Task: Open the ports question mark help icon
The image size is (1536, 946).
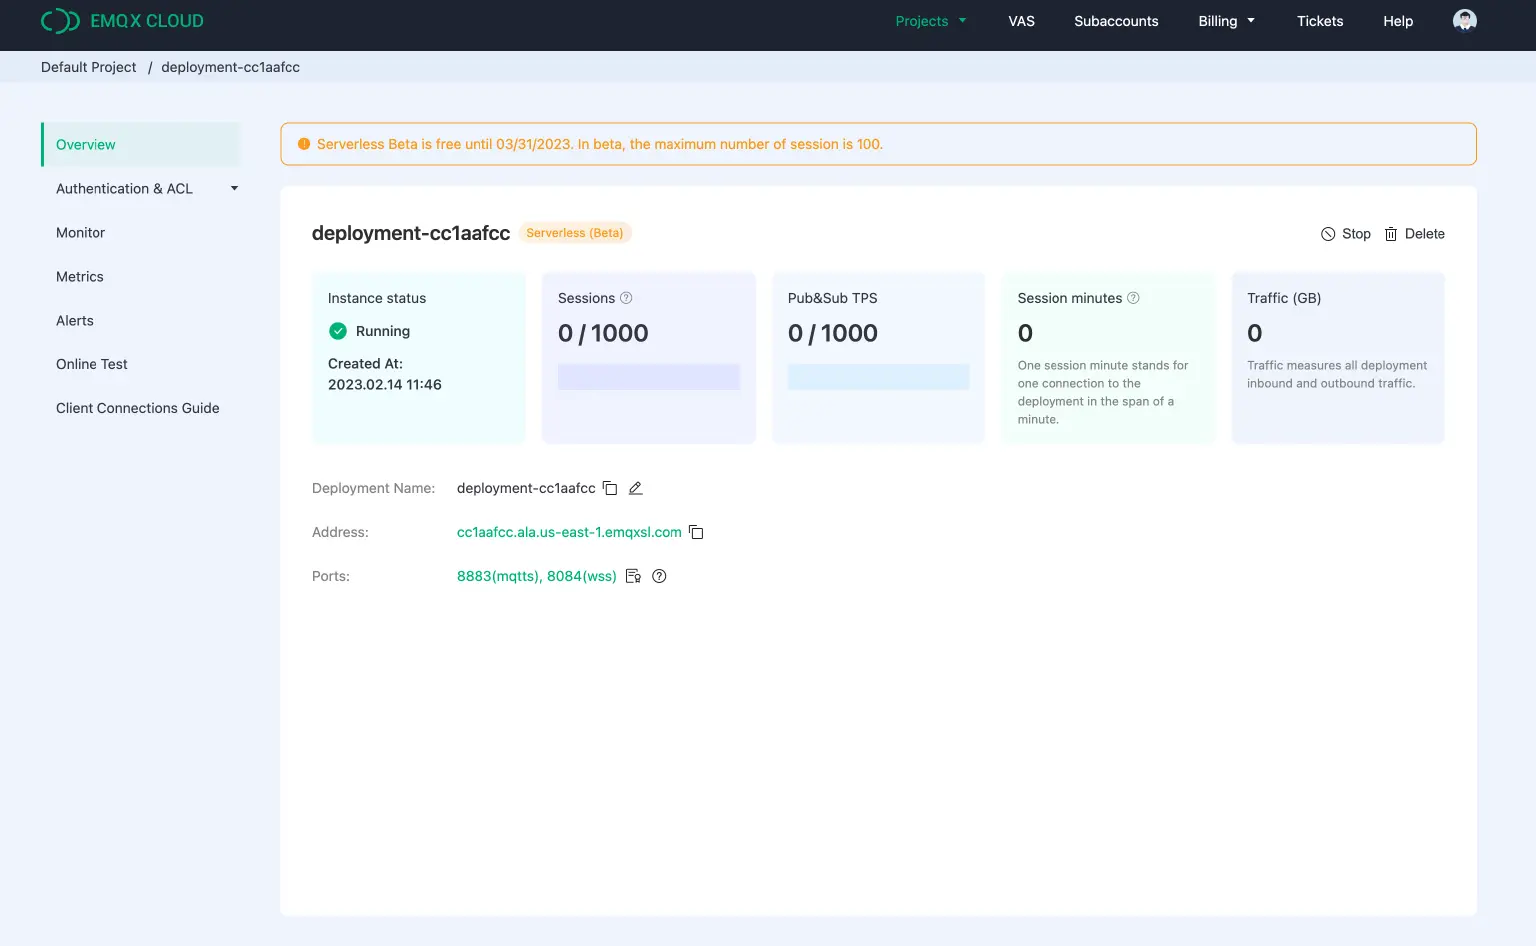Action: (x=659, y=576)
